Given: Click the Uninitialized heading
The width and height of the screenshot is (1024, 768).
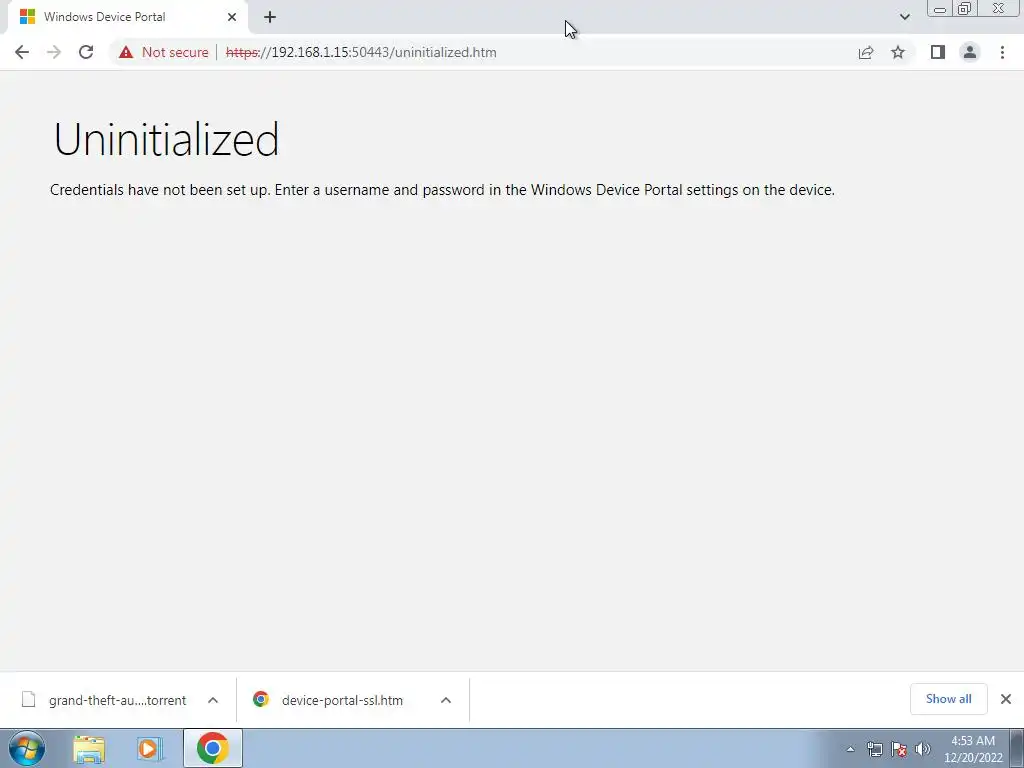Looking at the screenshot, I should tap(167, 139).
